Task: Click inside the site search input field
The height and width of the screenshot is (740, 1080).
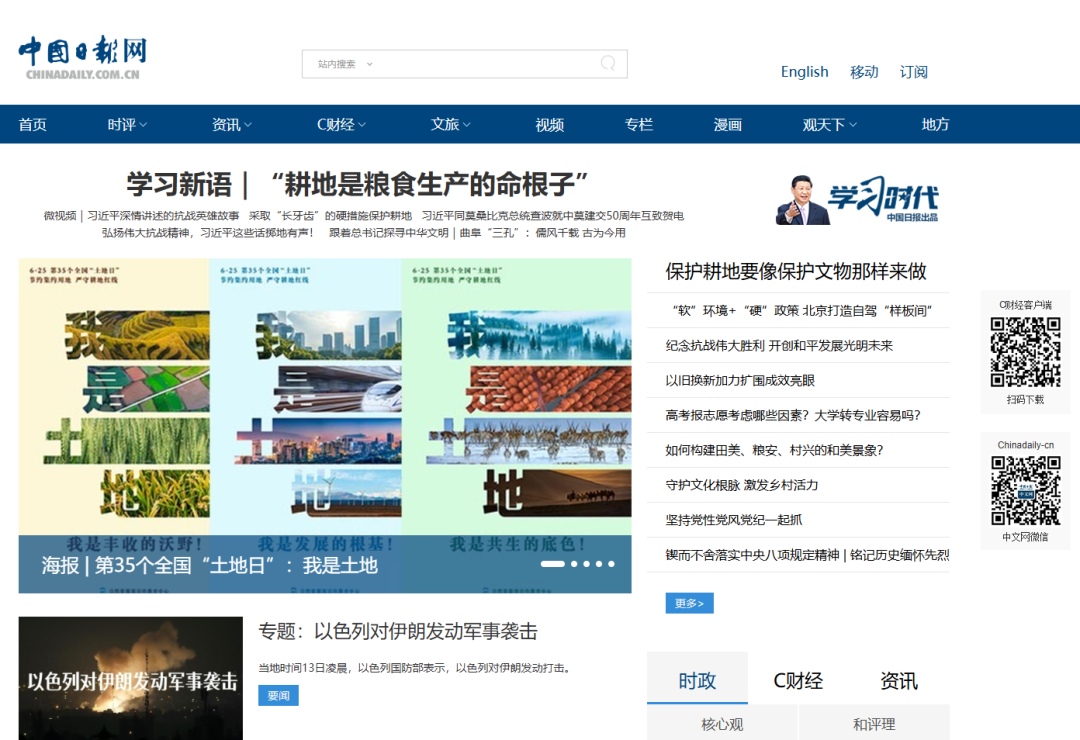Action: coord(480,64)
